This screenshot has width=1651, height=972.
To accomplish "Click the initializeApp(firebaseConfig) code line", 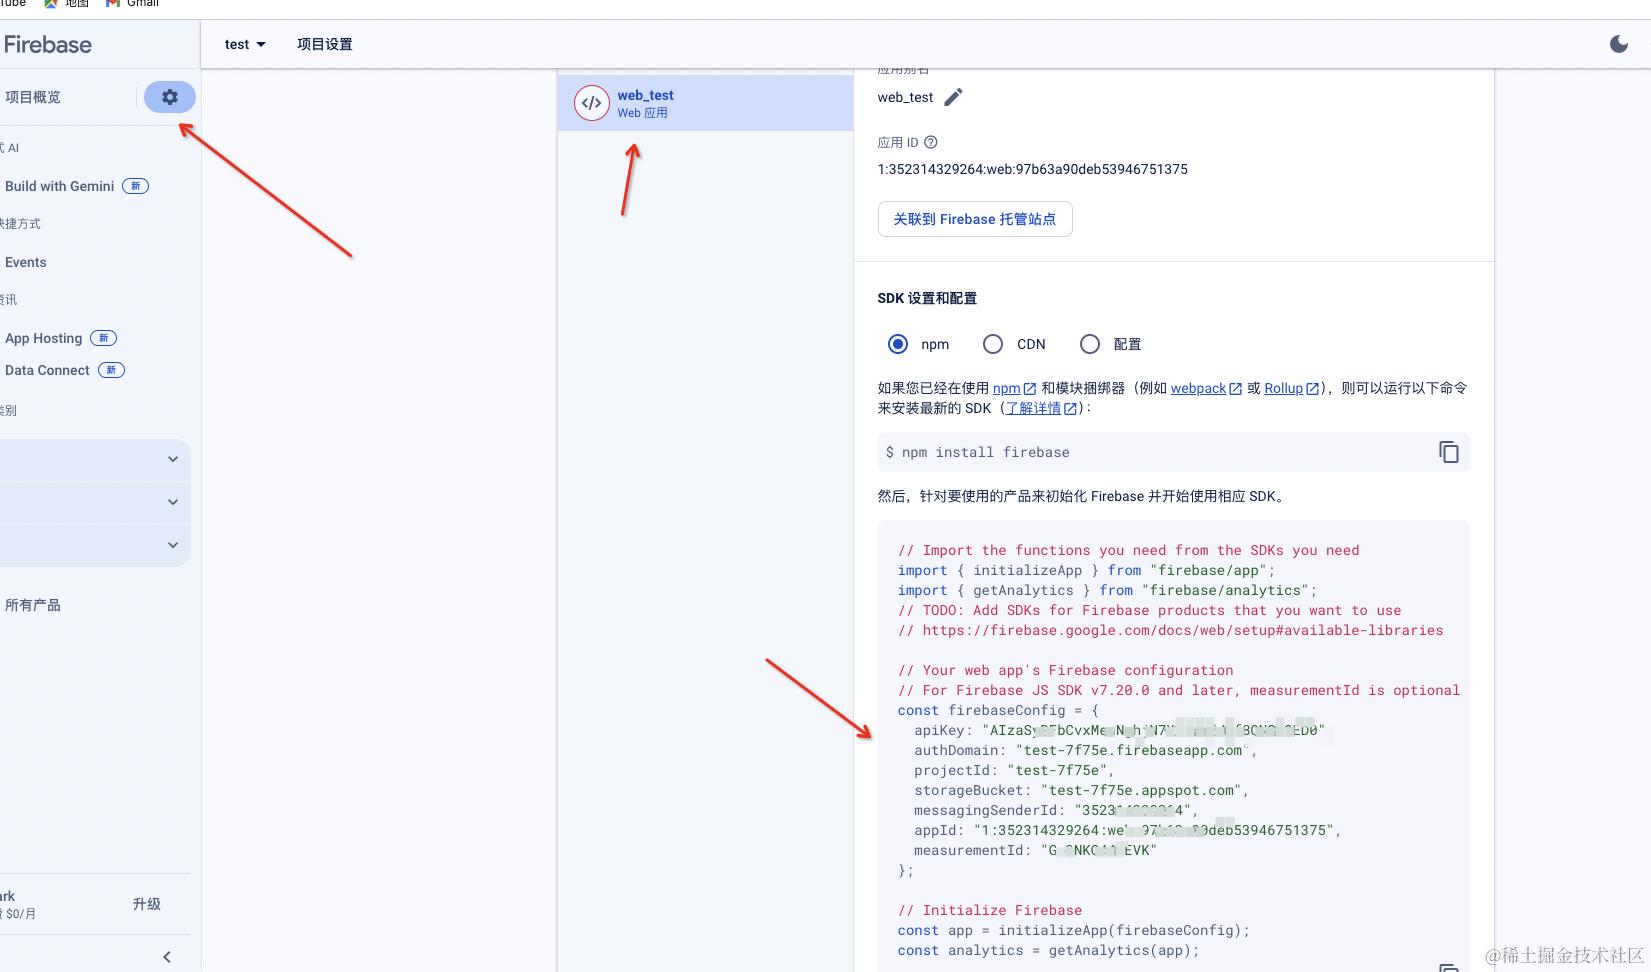I will pos(1074,930).
